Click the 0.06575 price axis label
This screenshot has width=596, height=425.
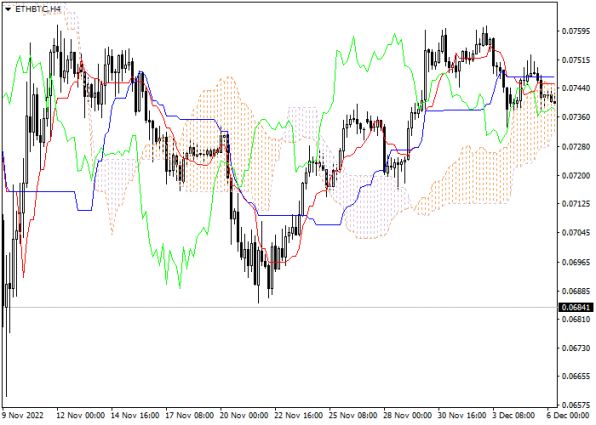click(x=576, y=404)
